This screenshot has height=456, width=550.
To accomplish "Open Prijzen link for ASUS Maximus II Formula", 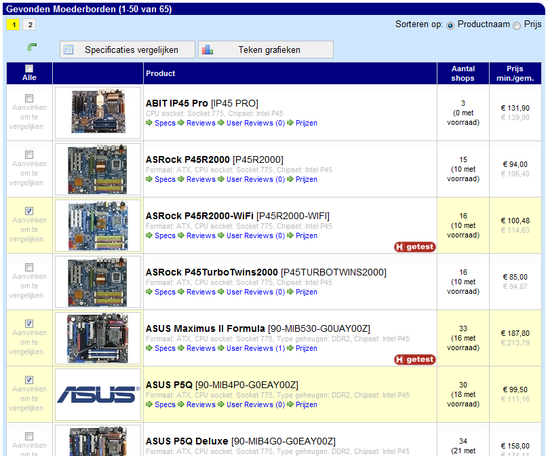I will point(306,348).
